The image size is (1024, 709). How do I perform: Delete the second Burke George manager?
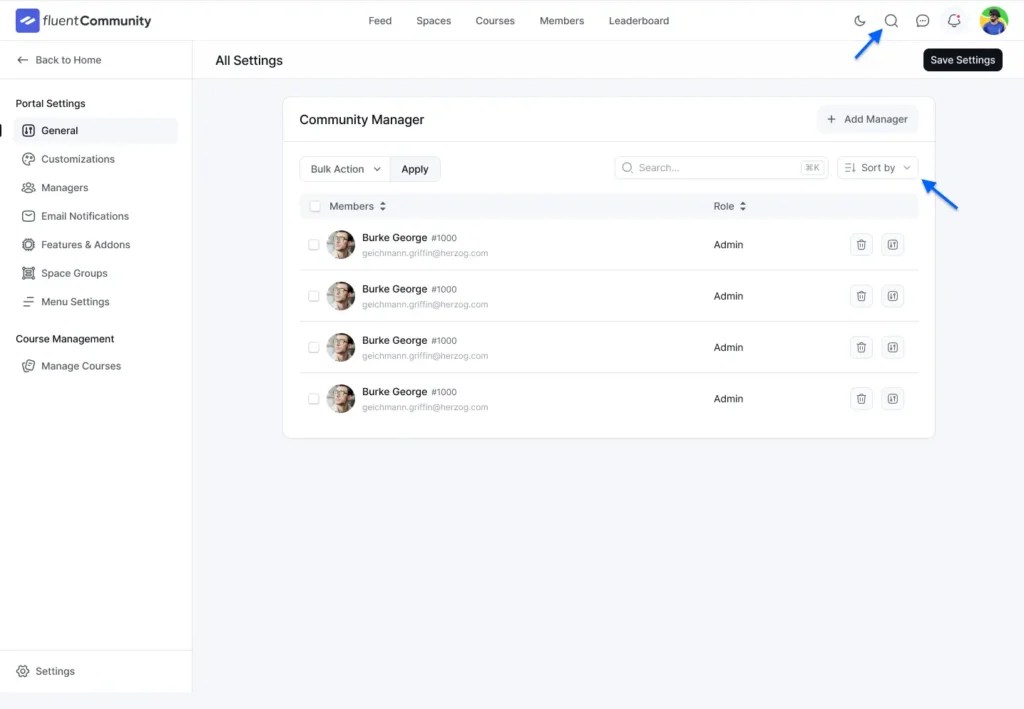click(861, 296)
